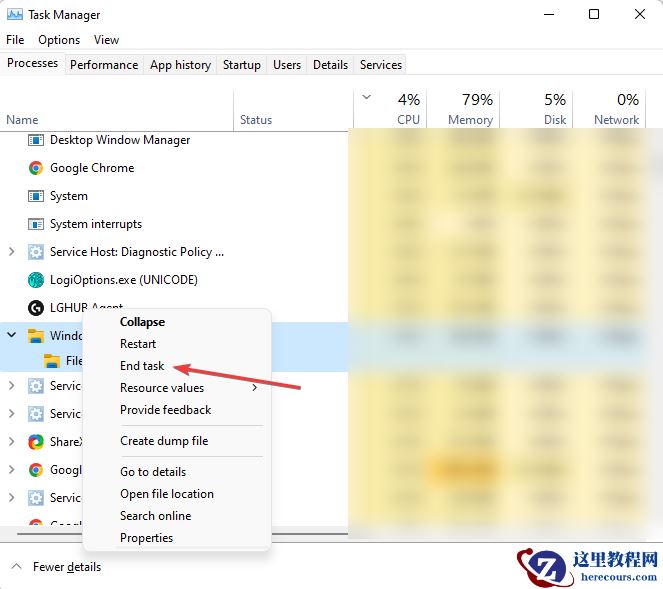Click the column sort chevron beside CPU

367,97
